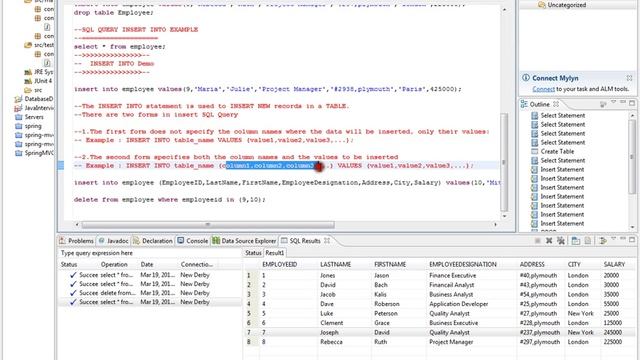Image resolution: width=640 pixels, height=360 pixels.
Task: Click the sort icon in Outline toolbar
Action: (603, 104)
